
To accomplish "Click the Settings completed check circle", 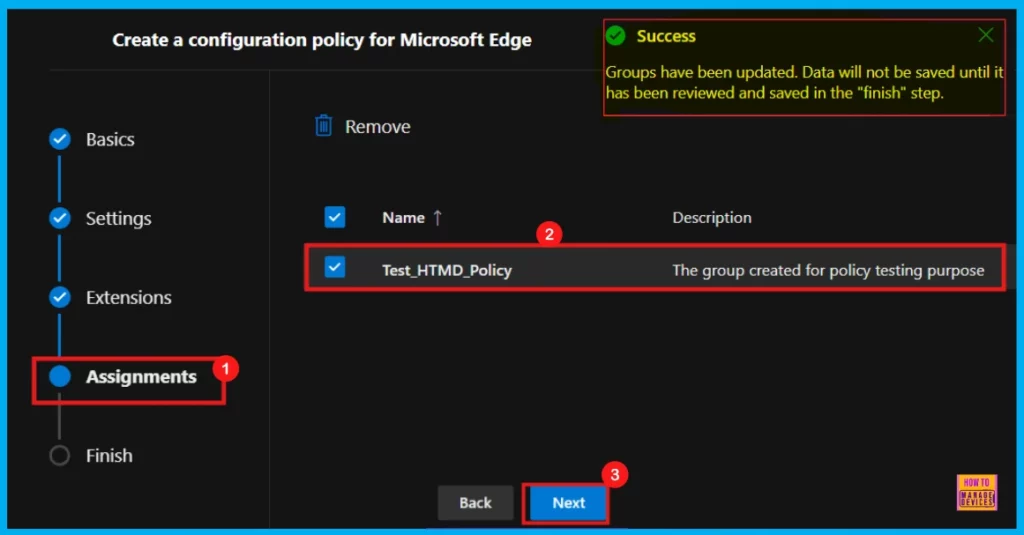I will click(59, 218).
